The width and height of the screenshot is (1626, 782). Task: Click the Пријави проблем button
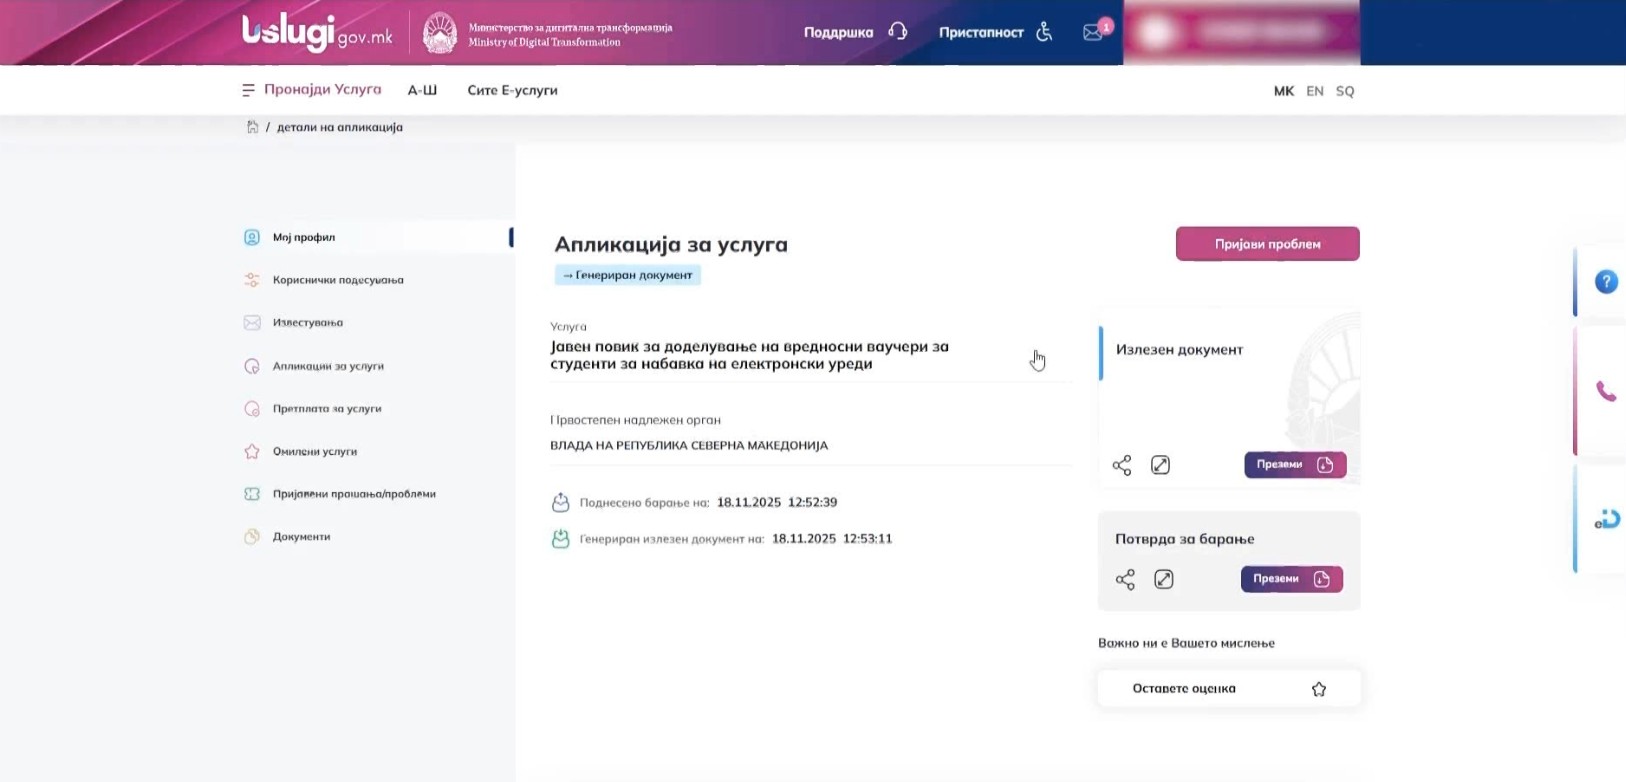click(x=1267, y=244)
